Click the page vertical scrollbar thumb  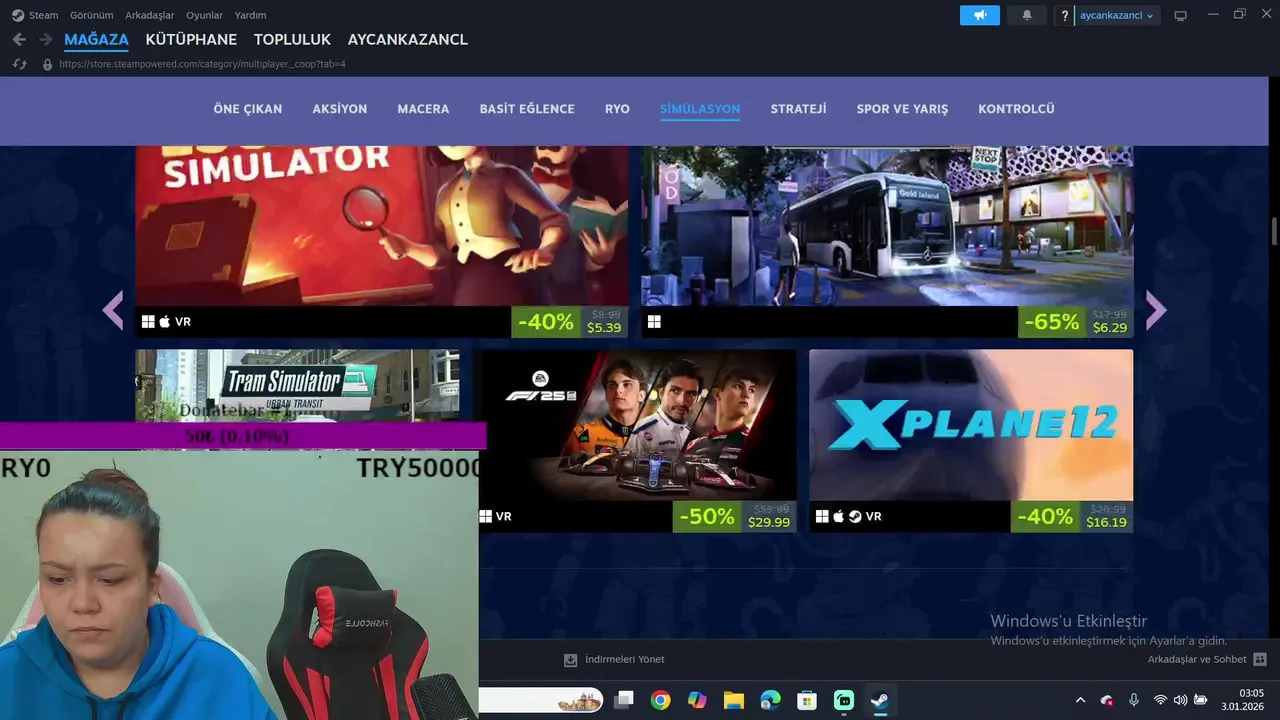tap(1274, 231)
